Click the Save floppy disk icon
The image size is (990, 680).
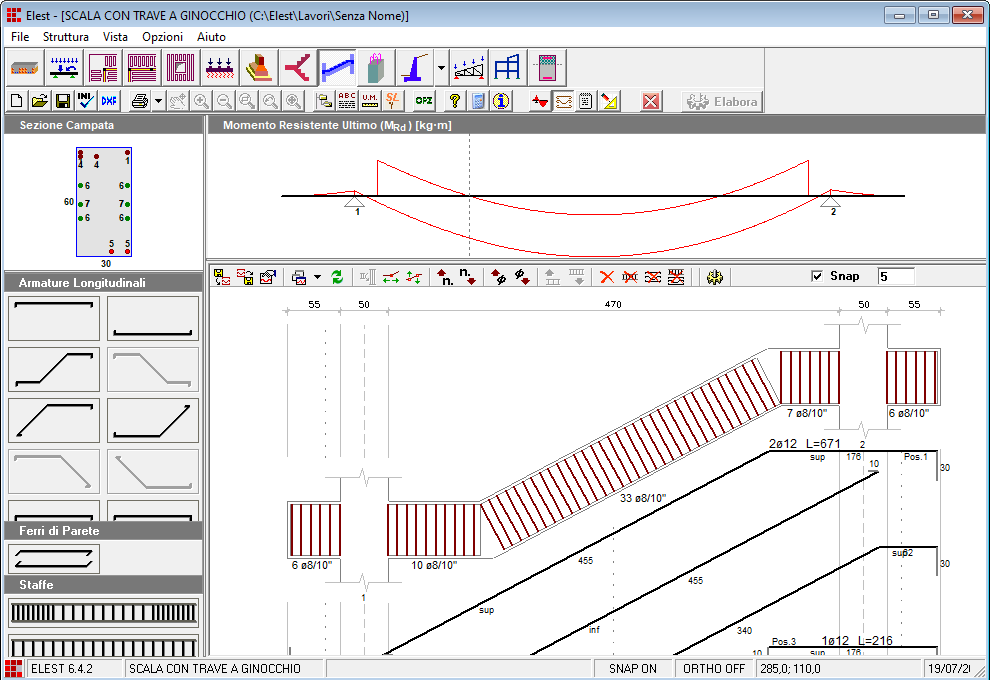point(62,101)
